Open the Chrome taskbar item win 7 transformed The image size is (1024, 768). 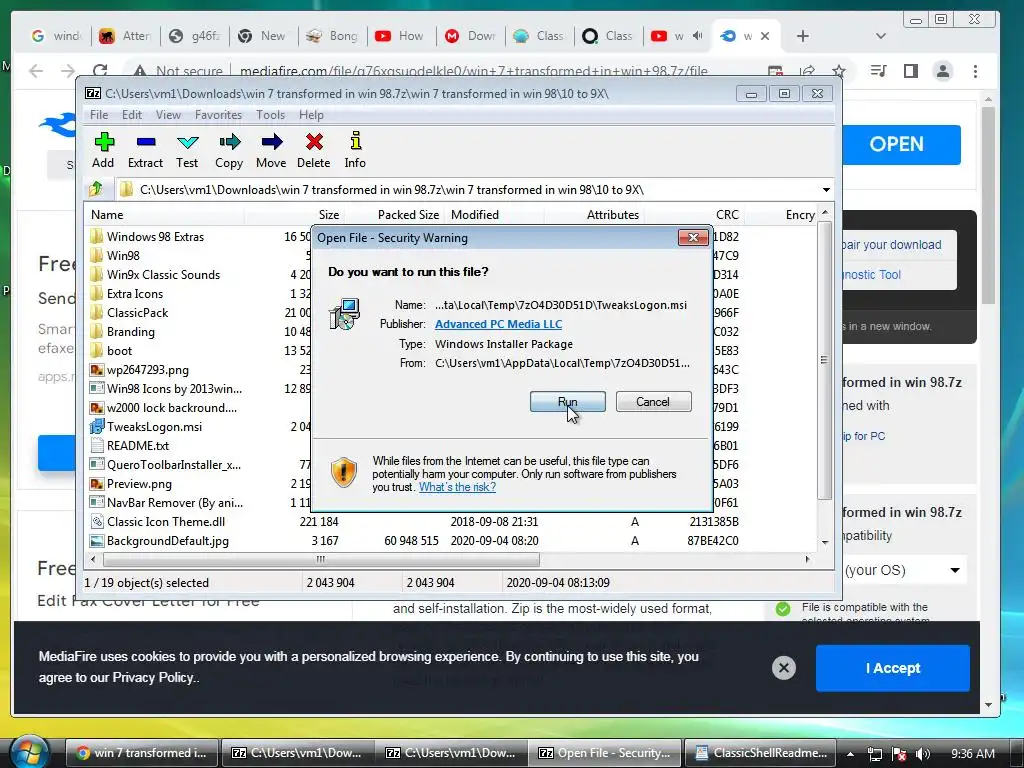pyautogui.click(x=142, y=752)
